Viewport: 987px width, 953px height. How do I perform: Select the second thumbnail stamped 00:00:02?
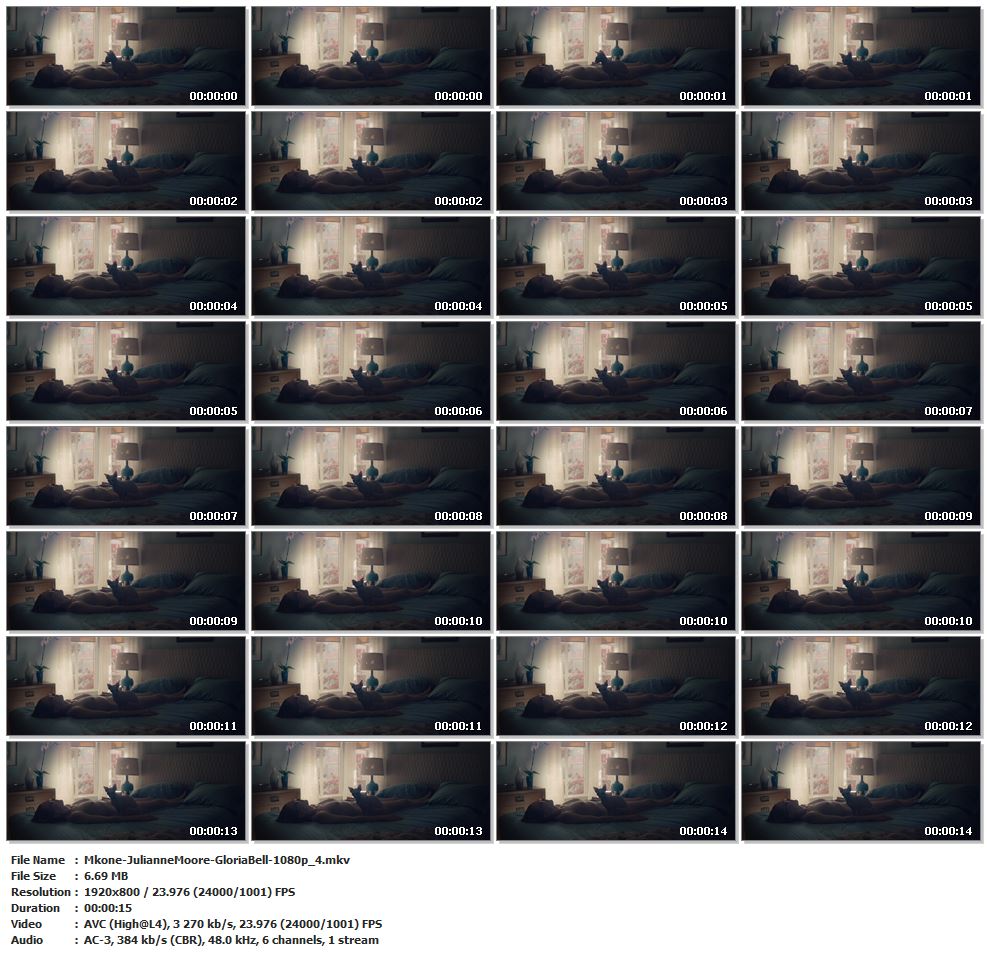pyautogui.click(x=371, y=161)
